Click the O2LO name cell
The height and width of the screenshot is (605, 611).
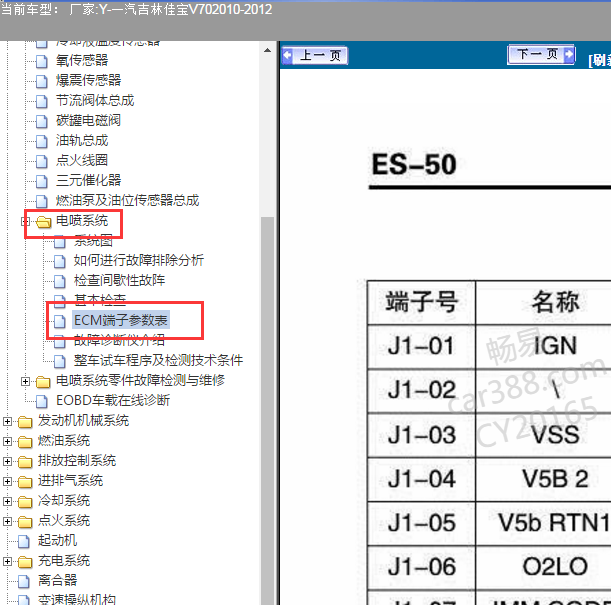coord(554,567)
